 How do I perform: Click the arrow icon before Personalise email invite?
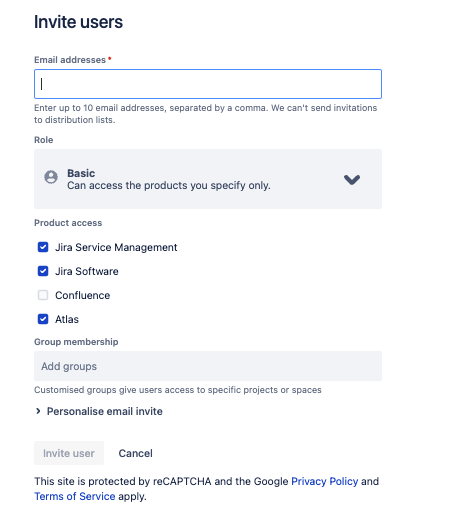(x=38, y=411)
